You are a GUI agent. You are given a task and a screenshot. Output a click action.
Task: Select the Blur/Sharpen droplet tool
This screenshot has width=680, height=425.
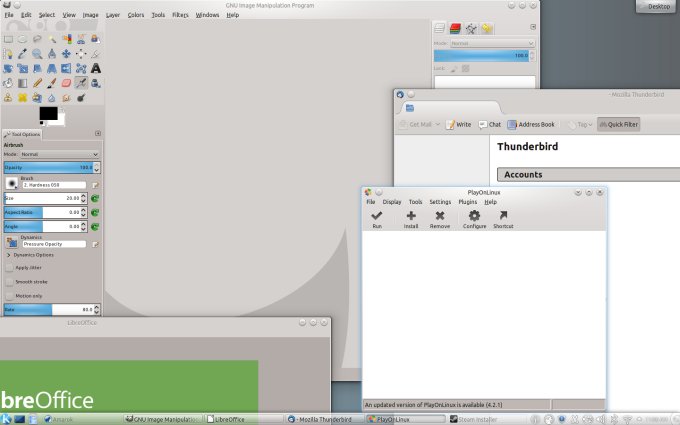pyautogui.click(x=52, y=98)
